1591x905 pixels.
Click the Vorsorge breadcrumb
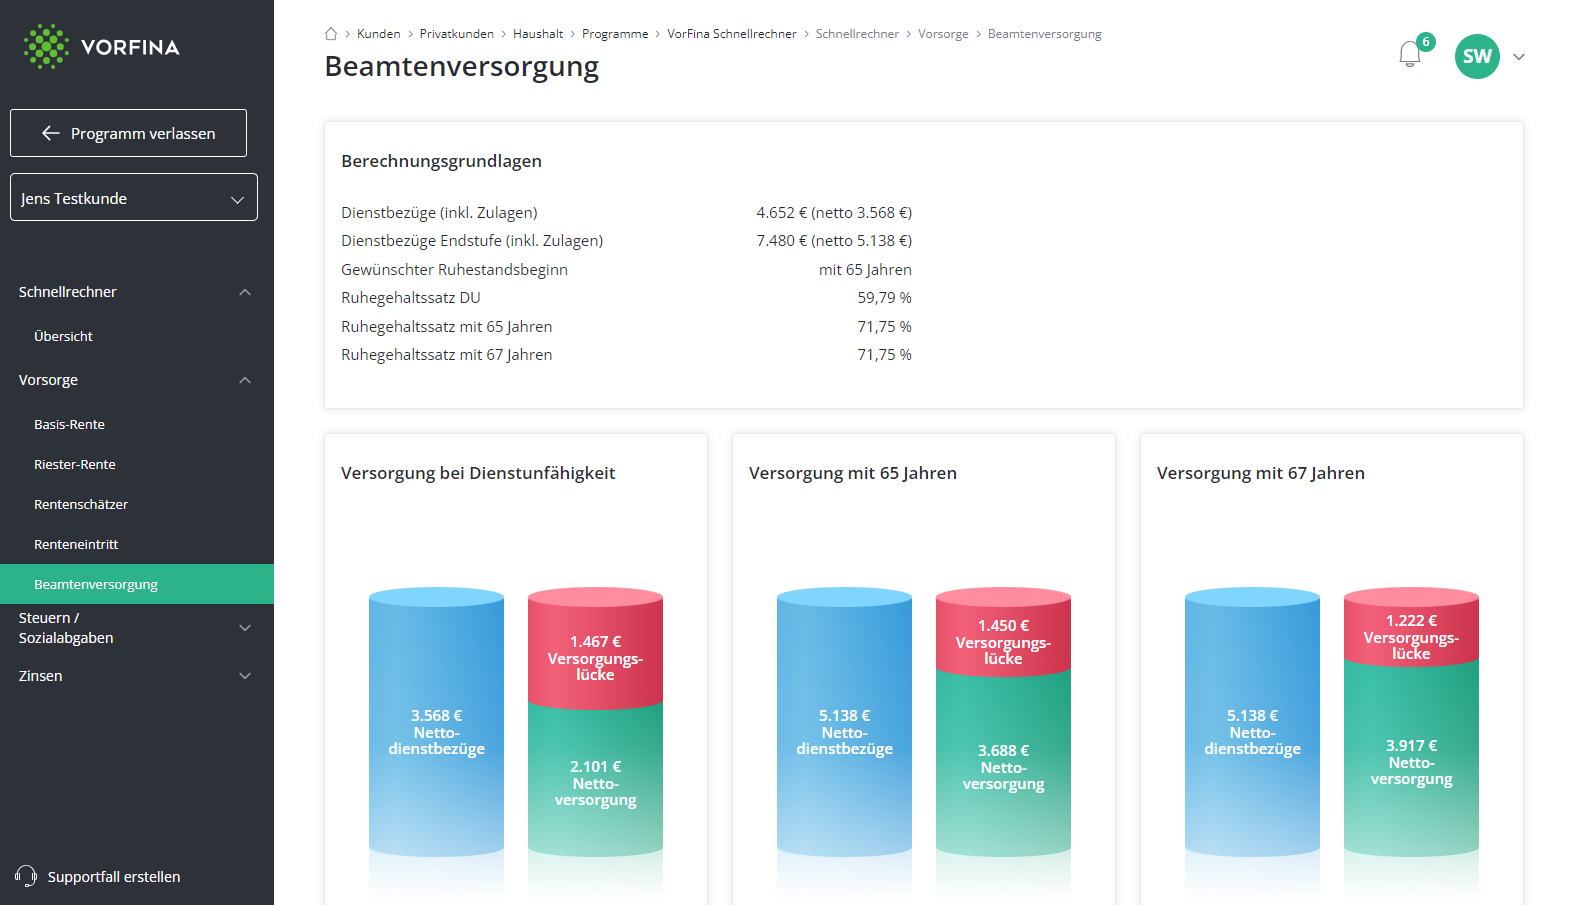(x=943, y=34)
